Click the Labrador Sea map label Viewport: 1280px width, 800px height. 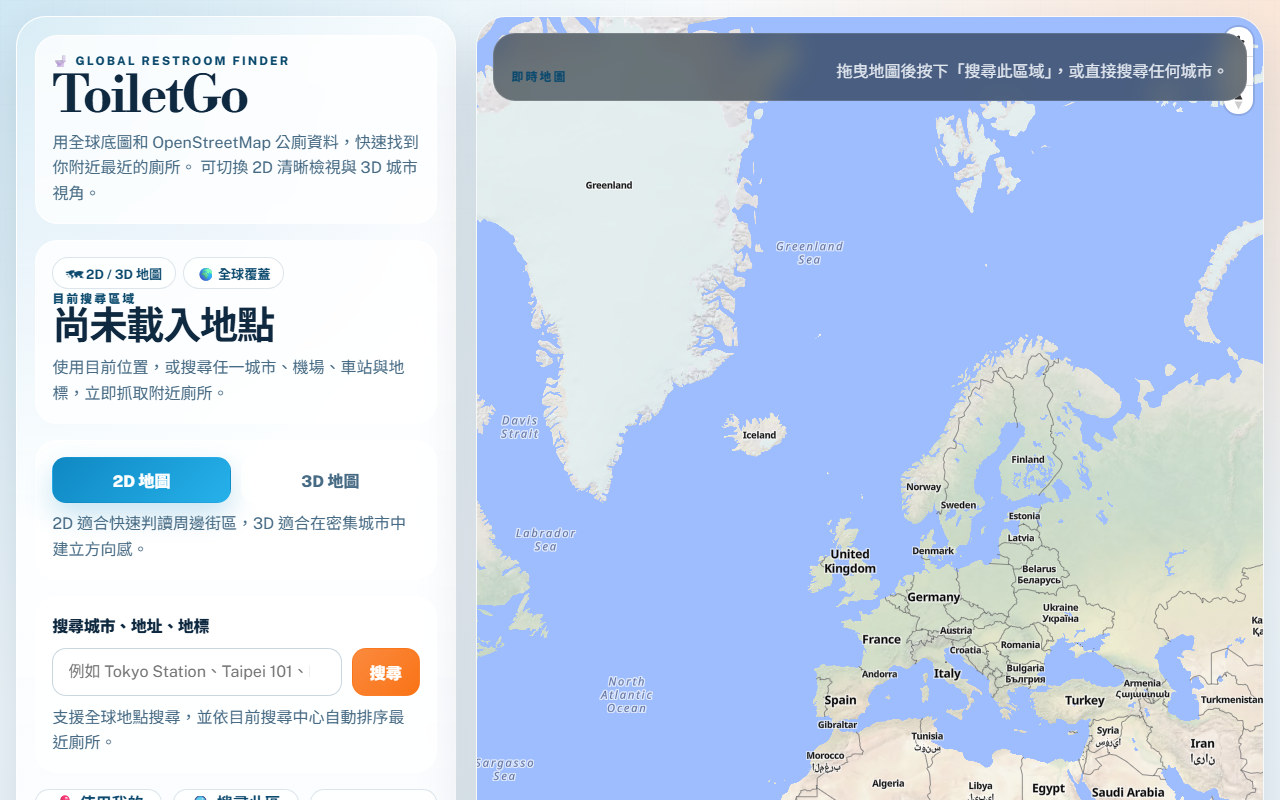pyautogui.click(x=546, y=540)
